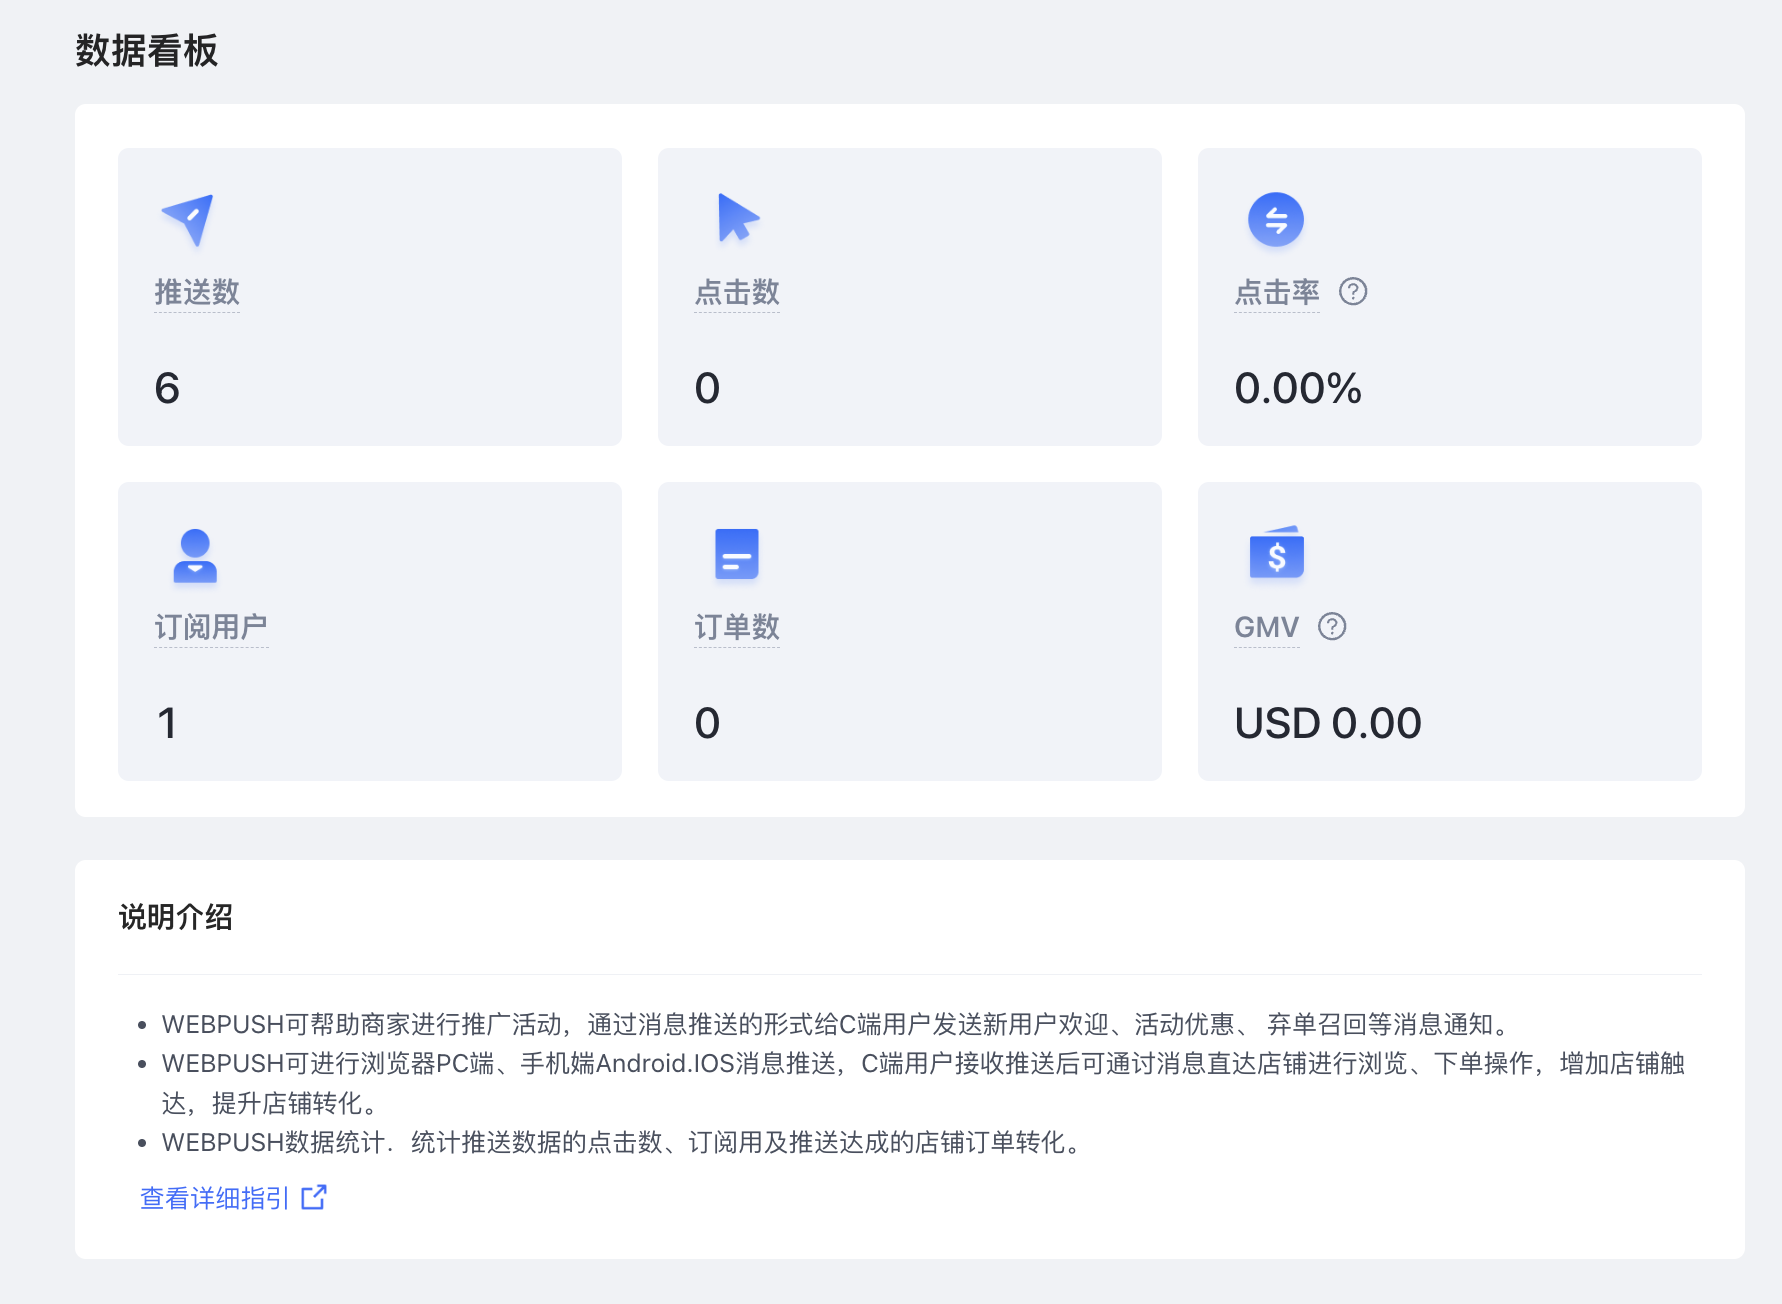Click the 数据看板 page heading
The image size is (1782, 1304).
pyautogui.click(x=147, y=50)
